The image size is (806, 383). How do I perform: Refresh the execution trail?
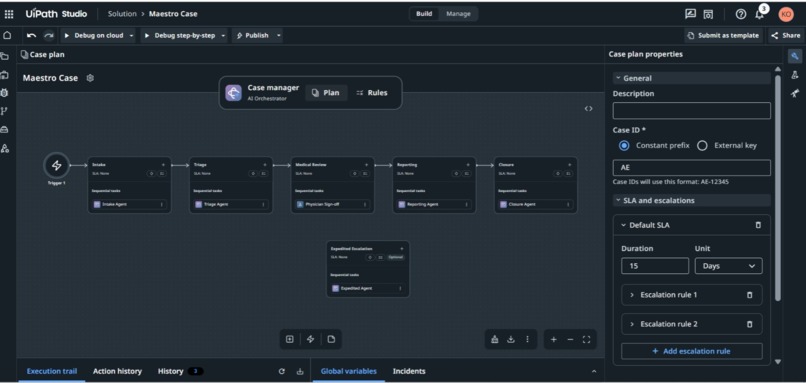tap(281, 371)
